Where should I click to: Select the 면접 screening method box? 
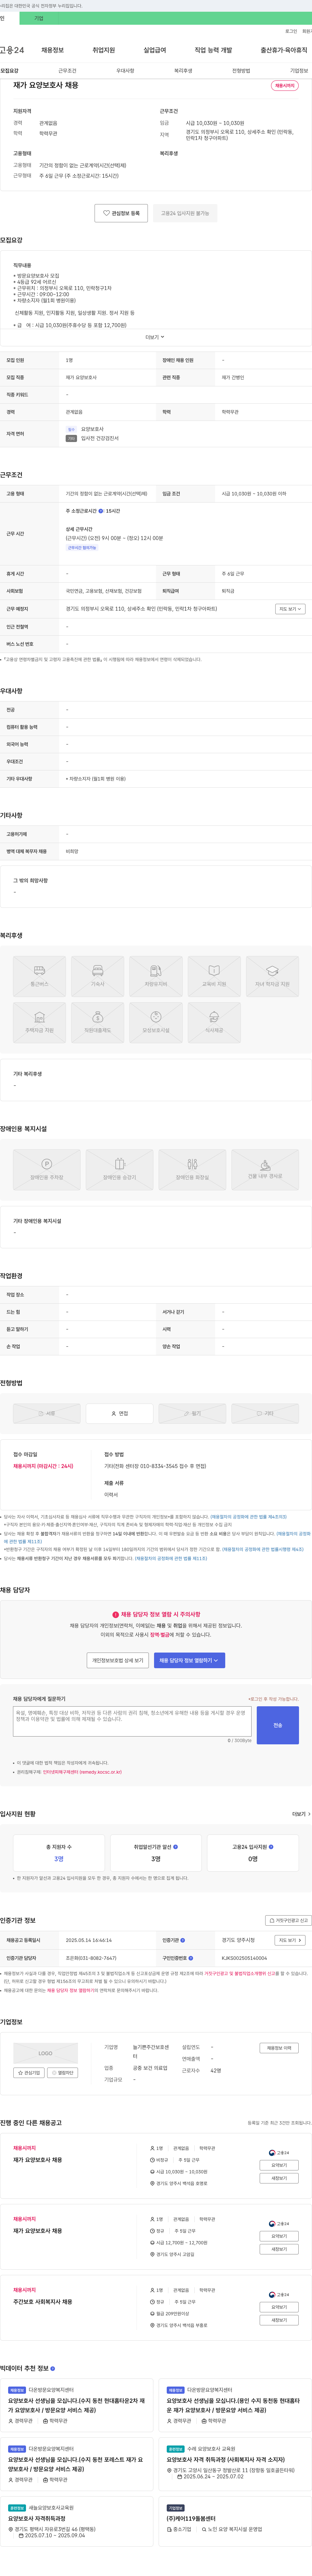(x=119, y=1413)
